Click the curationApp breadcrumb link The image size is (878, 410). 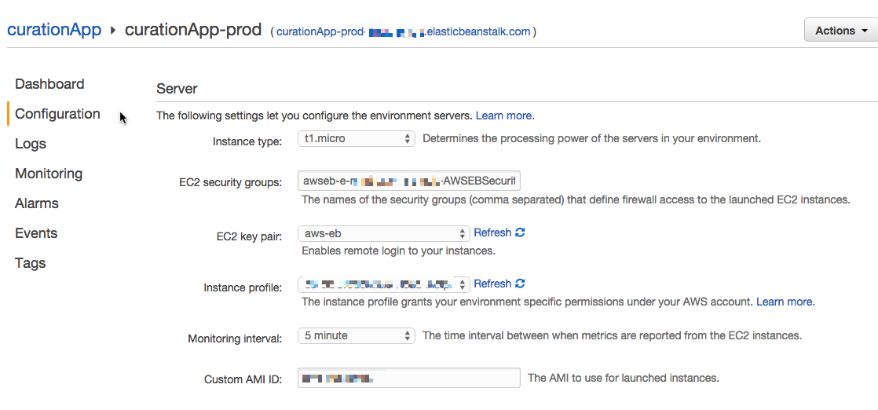54,30
